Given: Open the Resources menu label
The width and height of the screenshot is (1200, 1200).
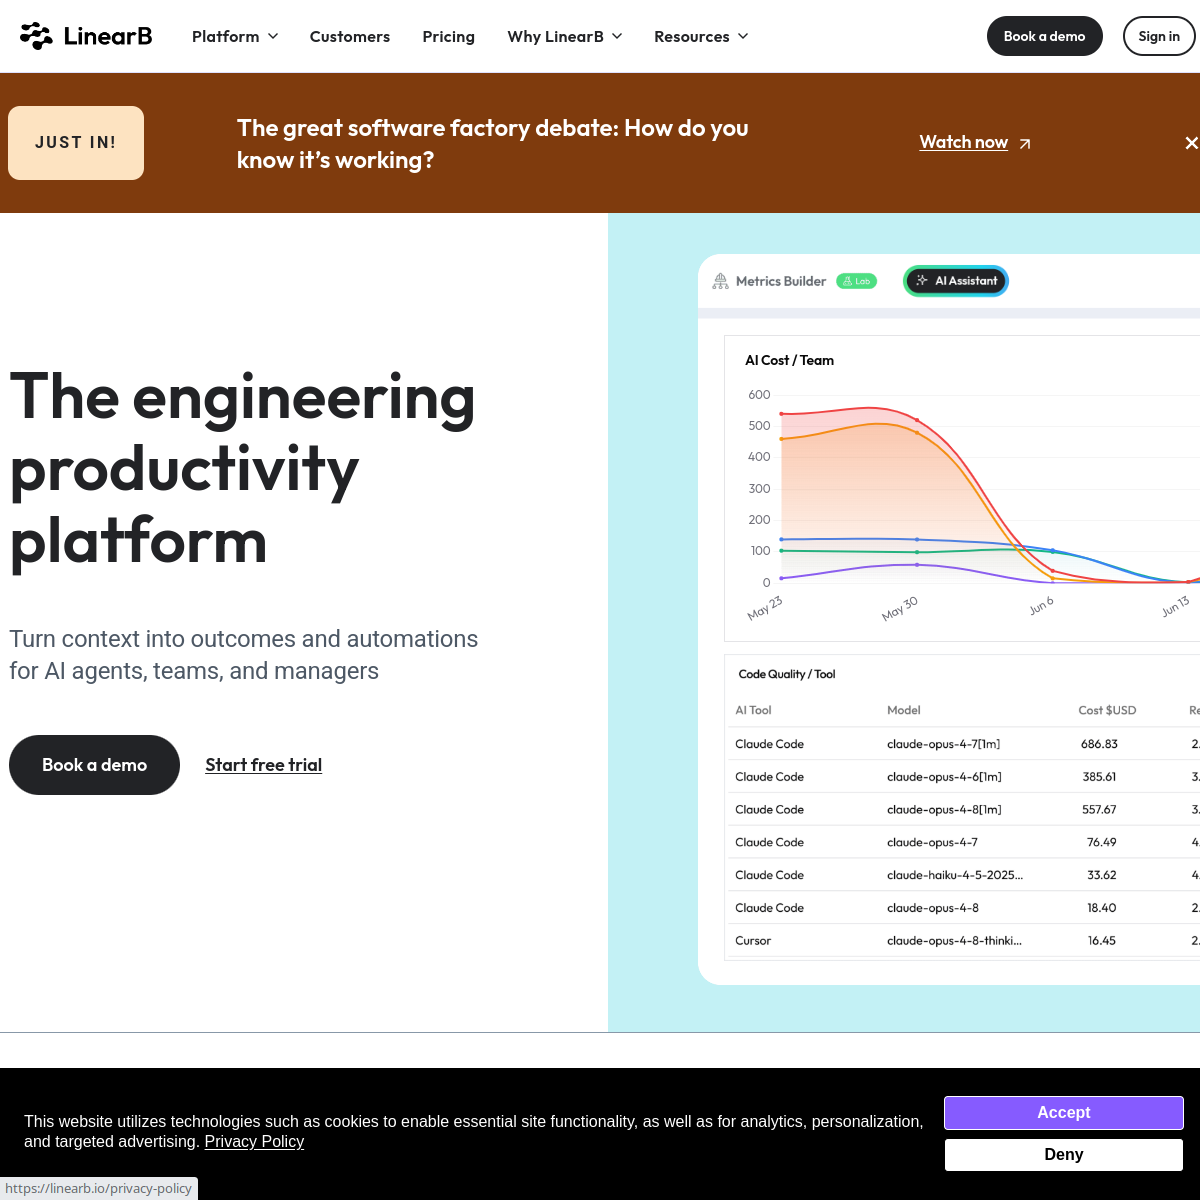Looking at the screenshot, I should 691,36.
